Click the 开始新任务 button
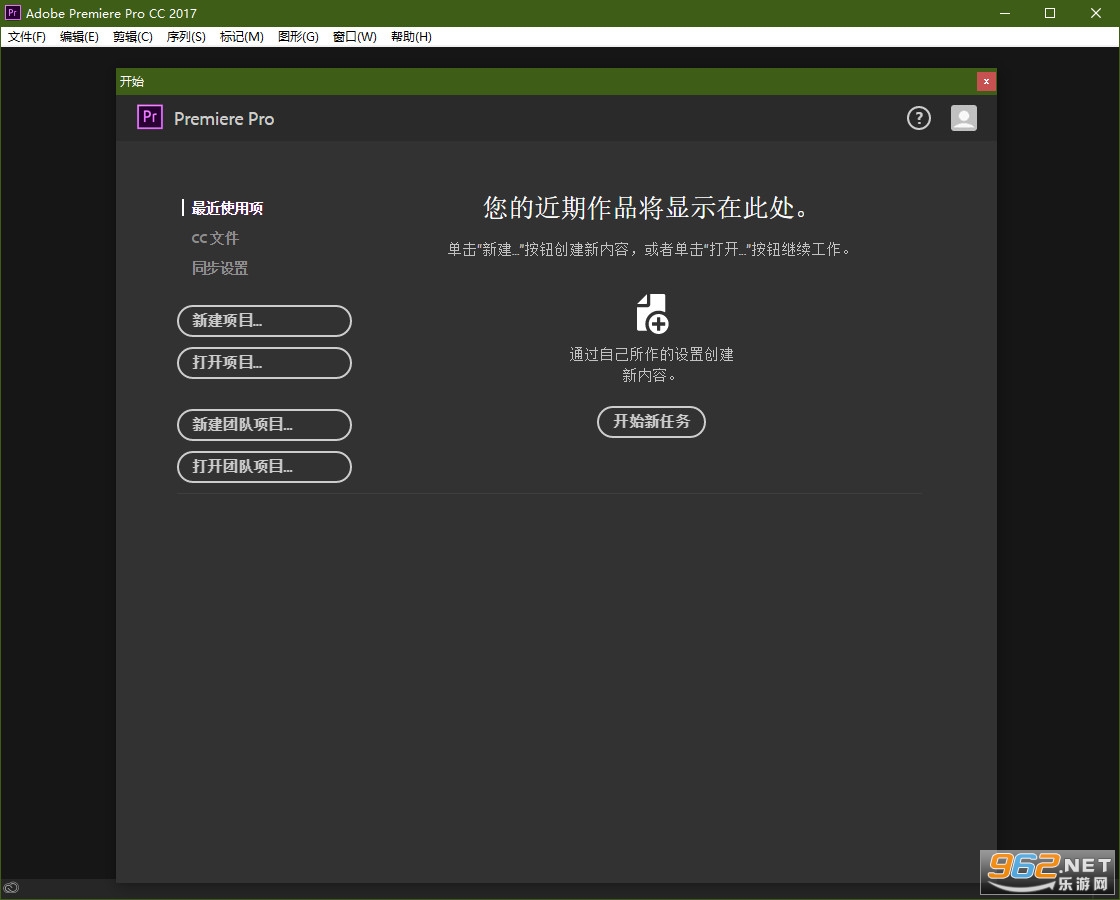This screenshot has width=1120, height=900. coord(651,421)
